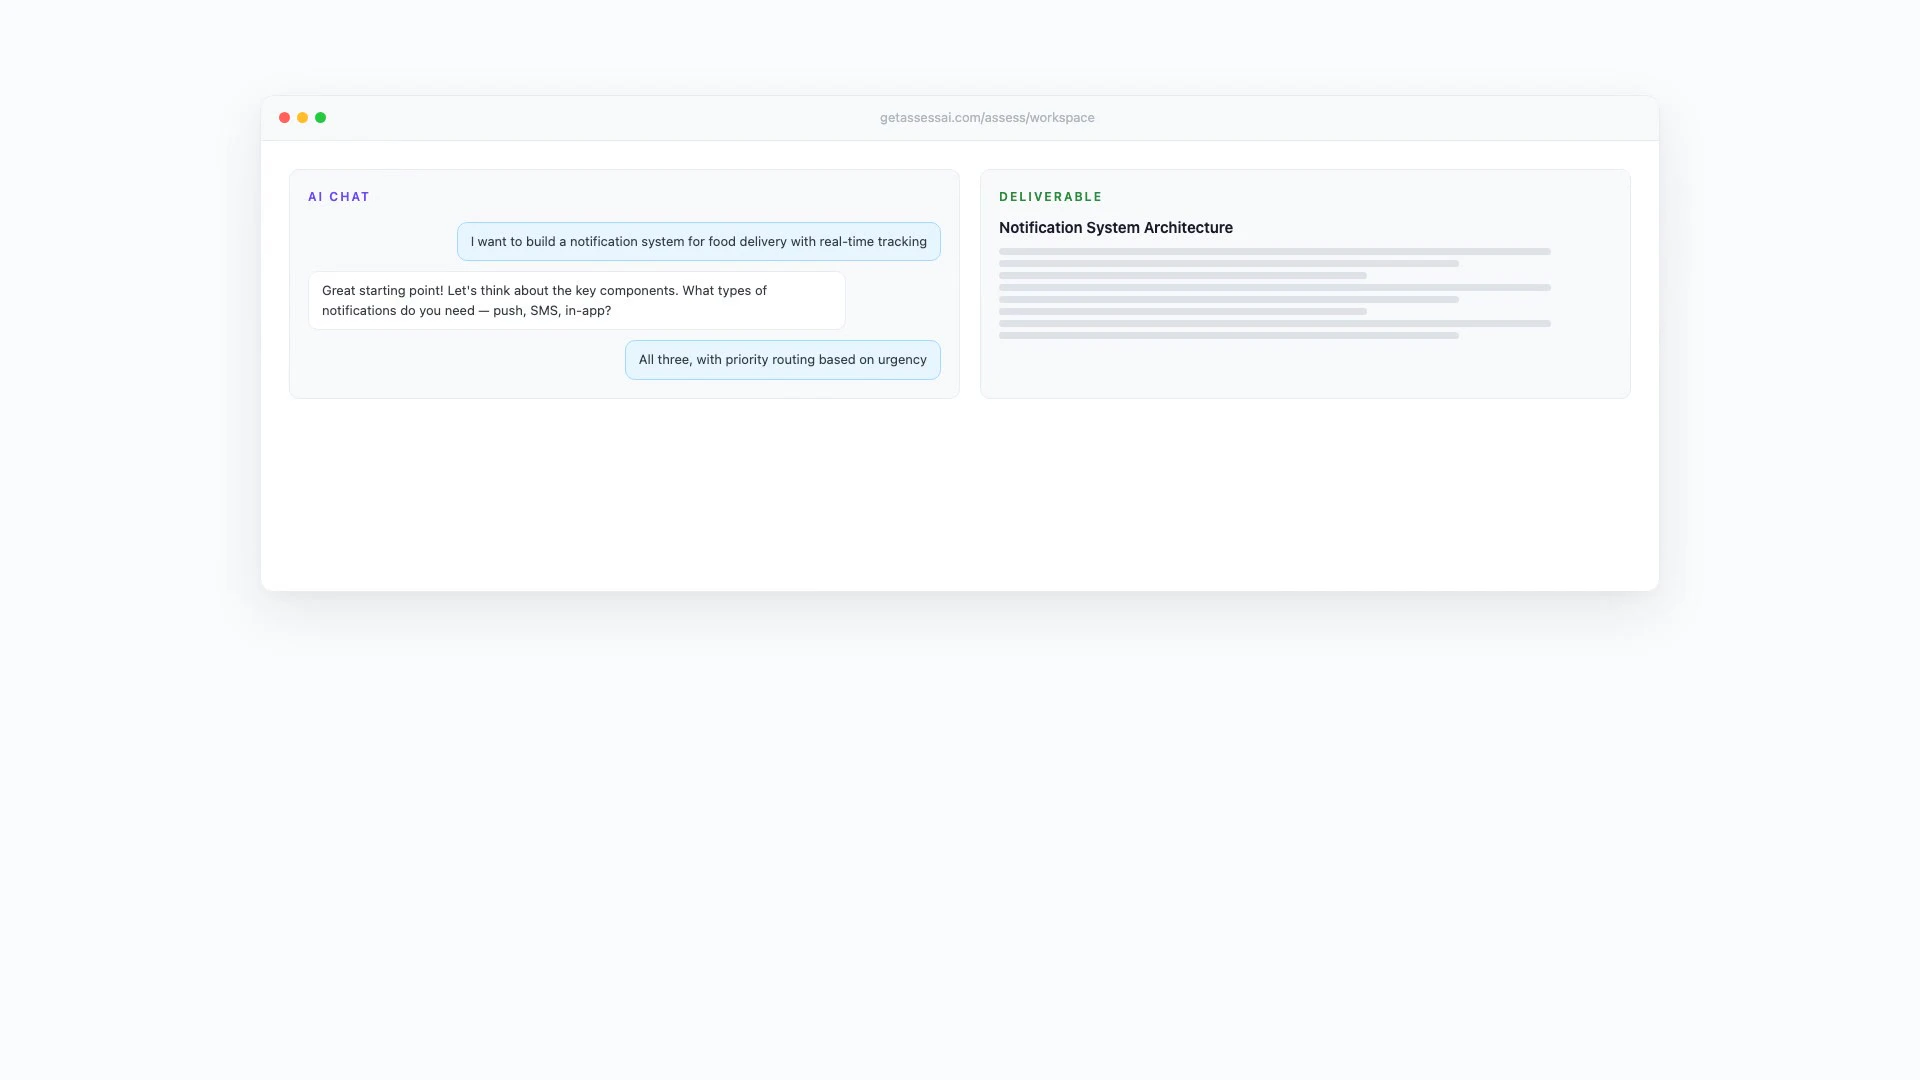Click the getassessai.com/assess/workspace address text
The image size is (1920, 1080).
(x=986, y=118)
